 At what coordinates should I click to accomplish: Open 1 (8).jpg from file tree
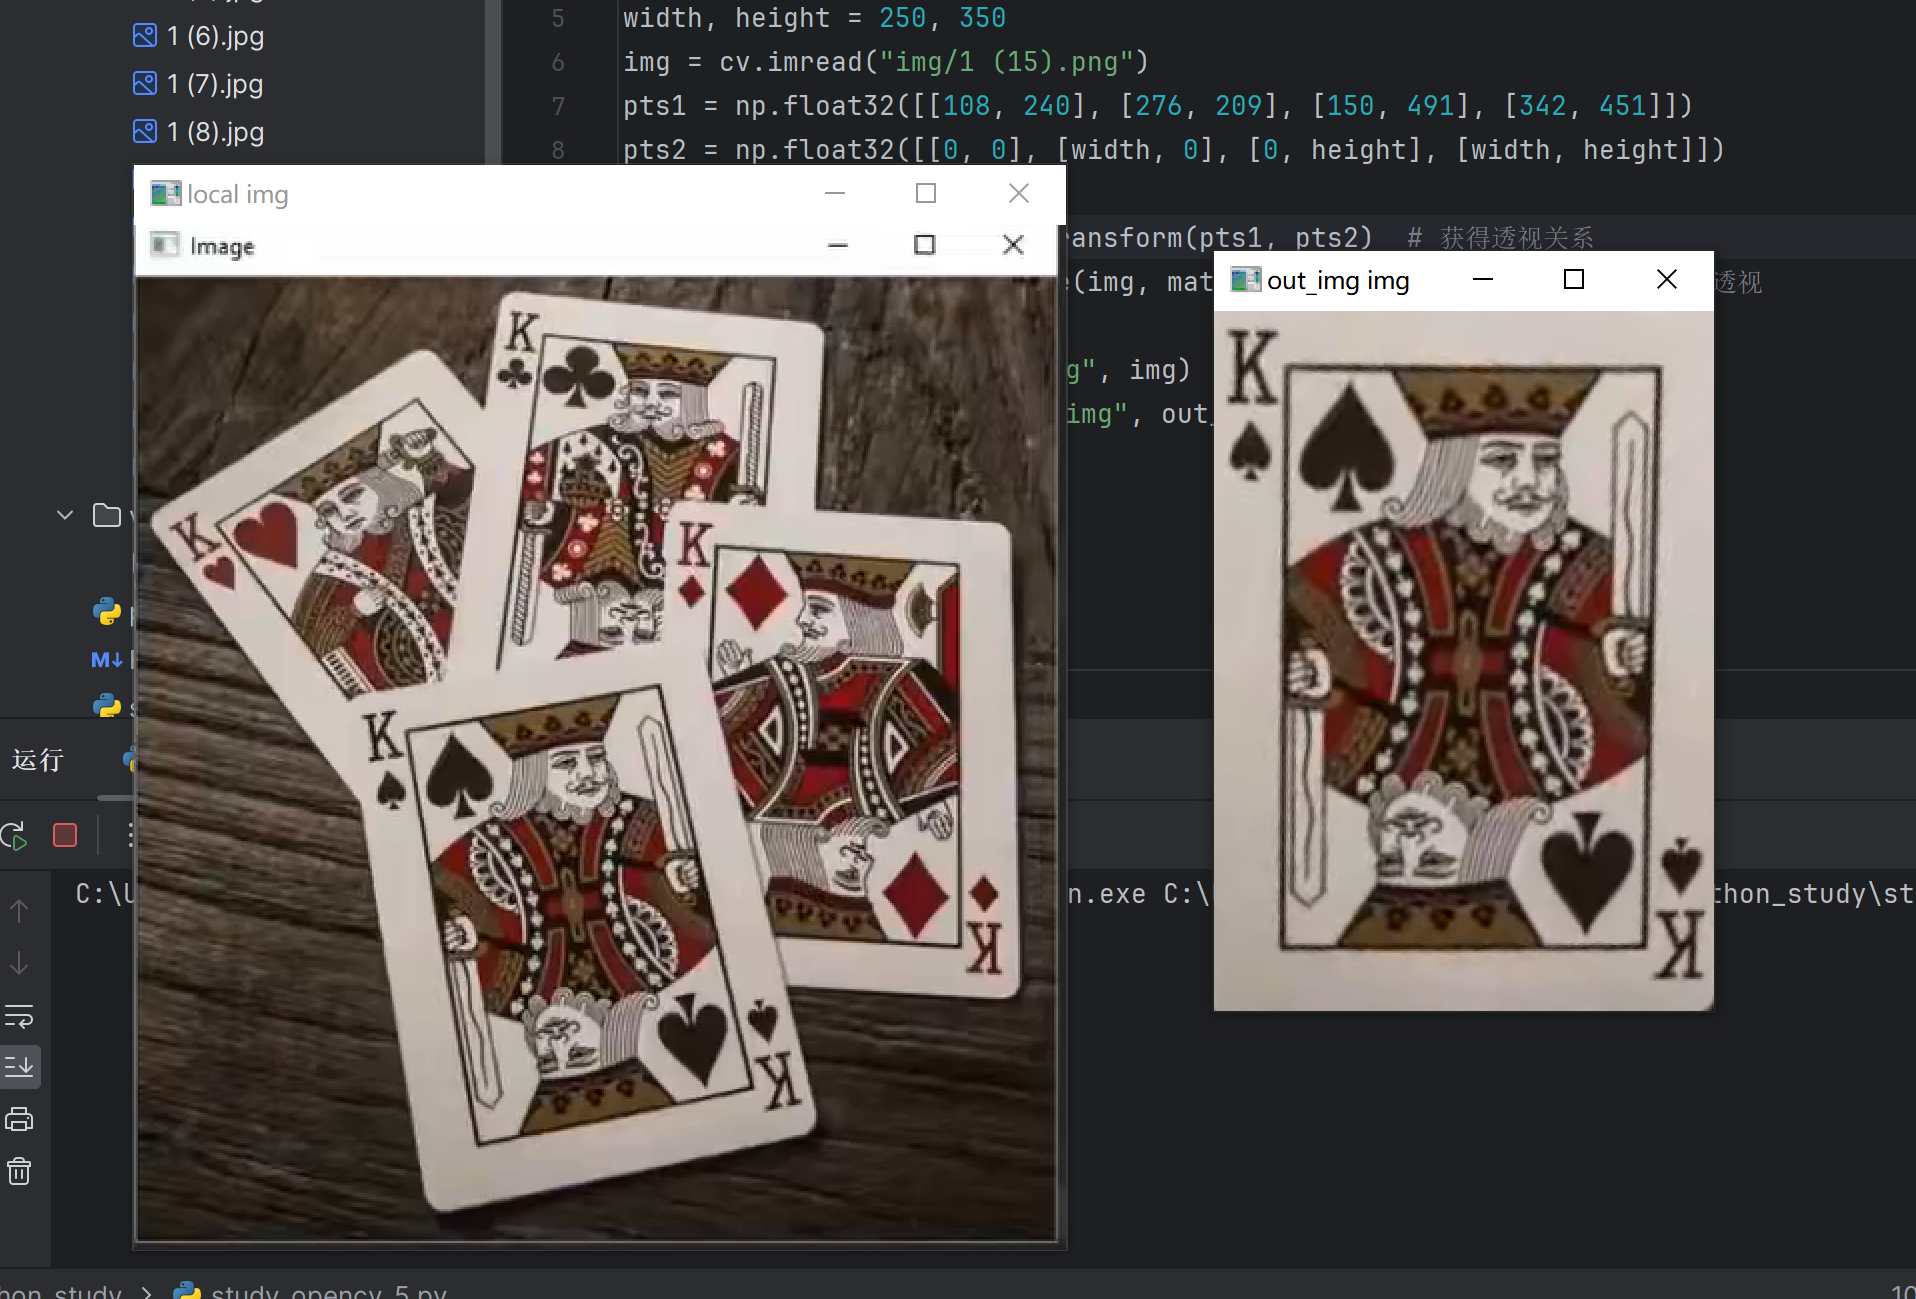click(x=214, y=132)
